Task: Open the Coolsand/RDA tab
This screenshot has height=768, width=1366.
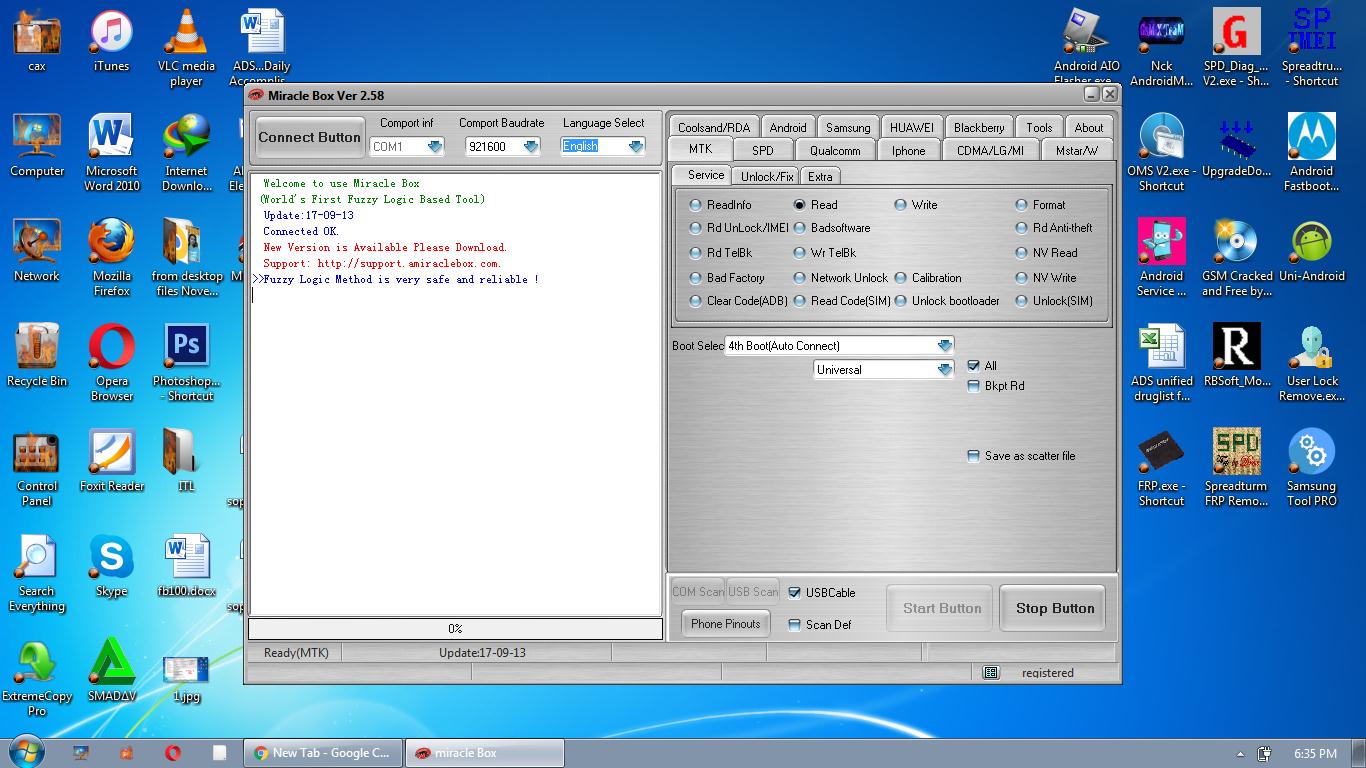Action: click(713, 127)
